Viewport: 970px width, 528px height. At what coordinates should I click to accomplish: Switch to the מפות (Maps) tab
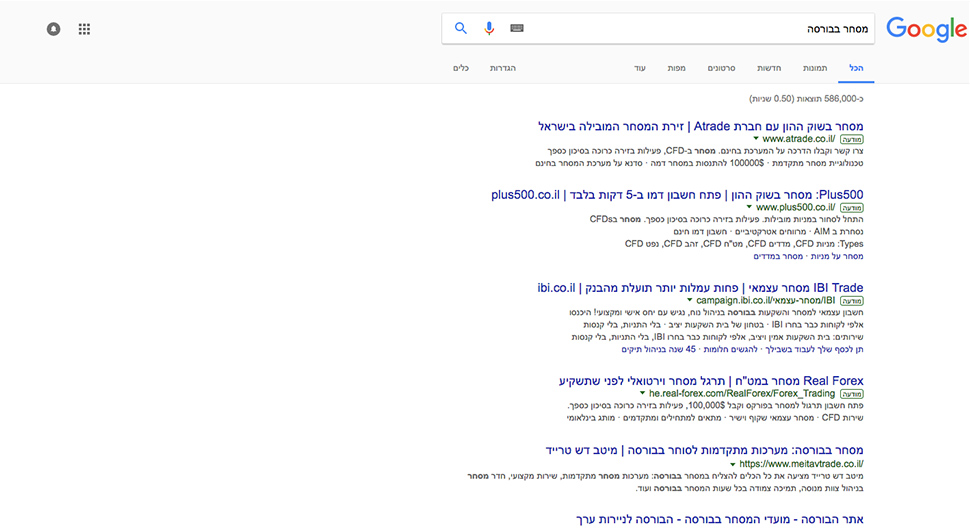[676, 68]
